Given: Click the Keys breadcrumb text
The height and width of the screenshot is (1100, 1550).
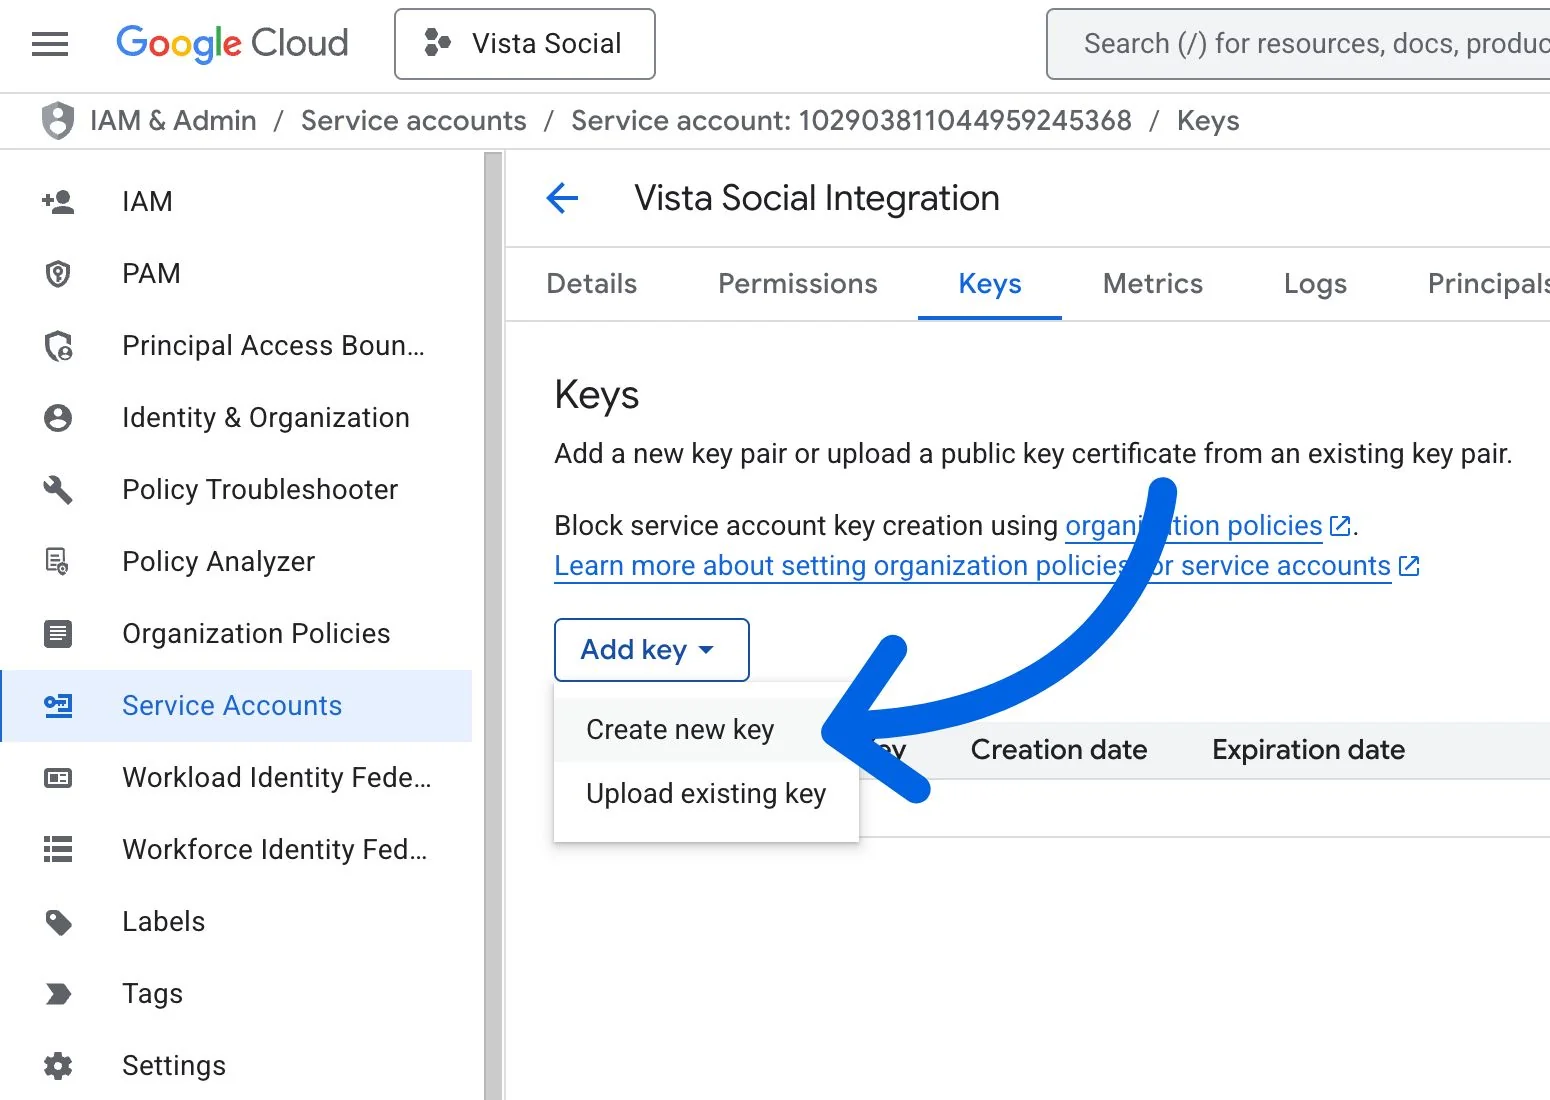Looking at the screenshot, I should tap(1208, 121).
